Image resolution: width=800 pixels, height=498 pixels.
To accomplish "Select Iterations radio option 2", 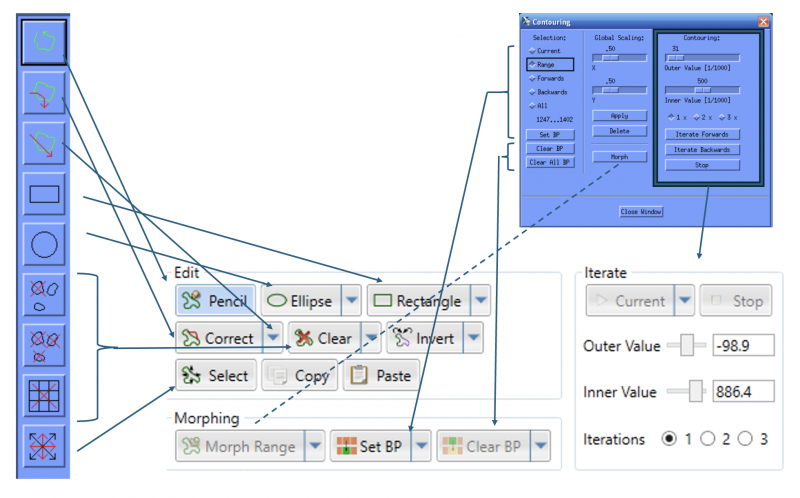I will click(707, 439).
